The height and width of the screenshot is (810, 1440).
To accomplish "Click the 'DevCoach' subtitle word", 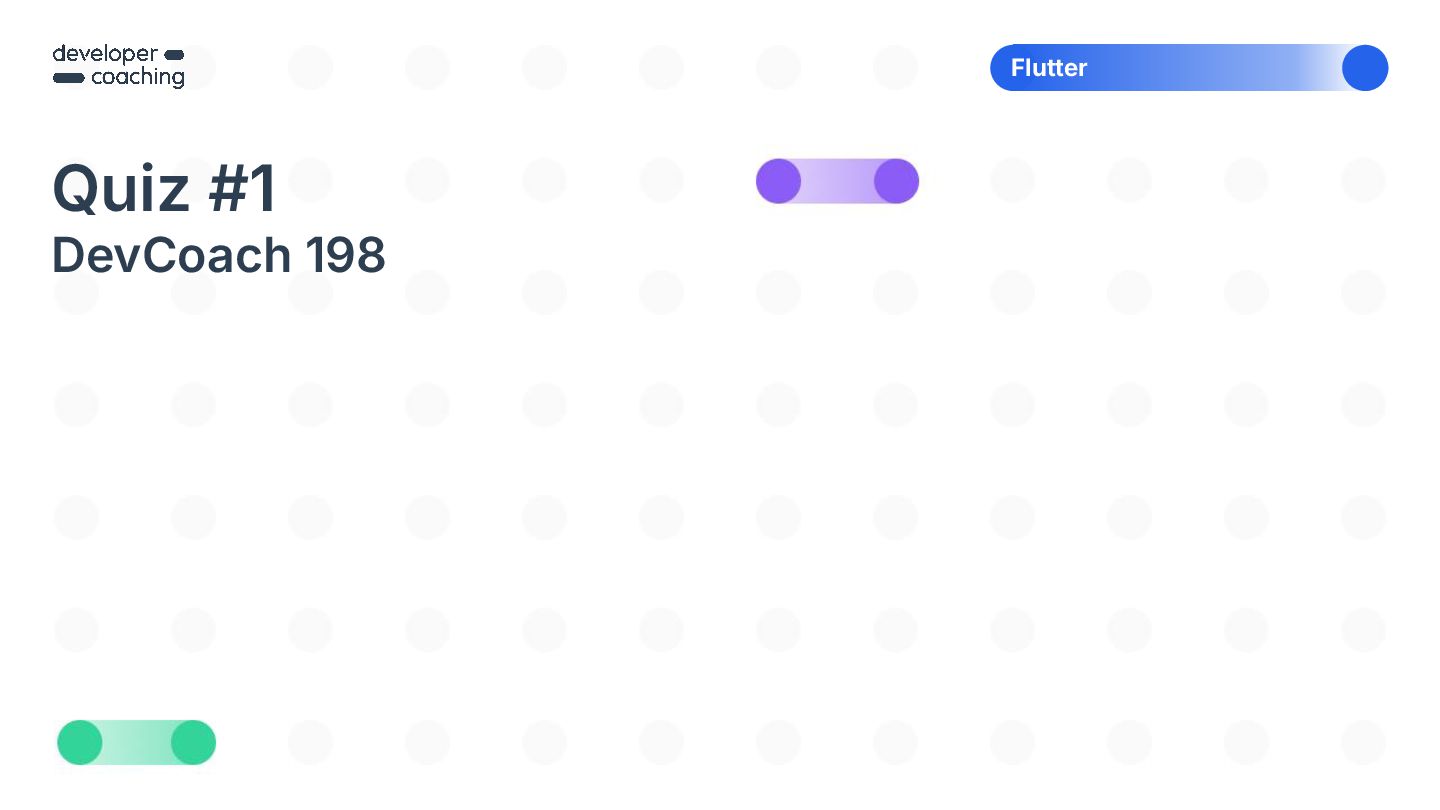I will coord(171,256).
